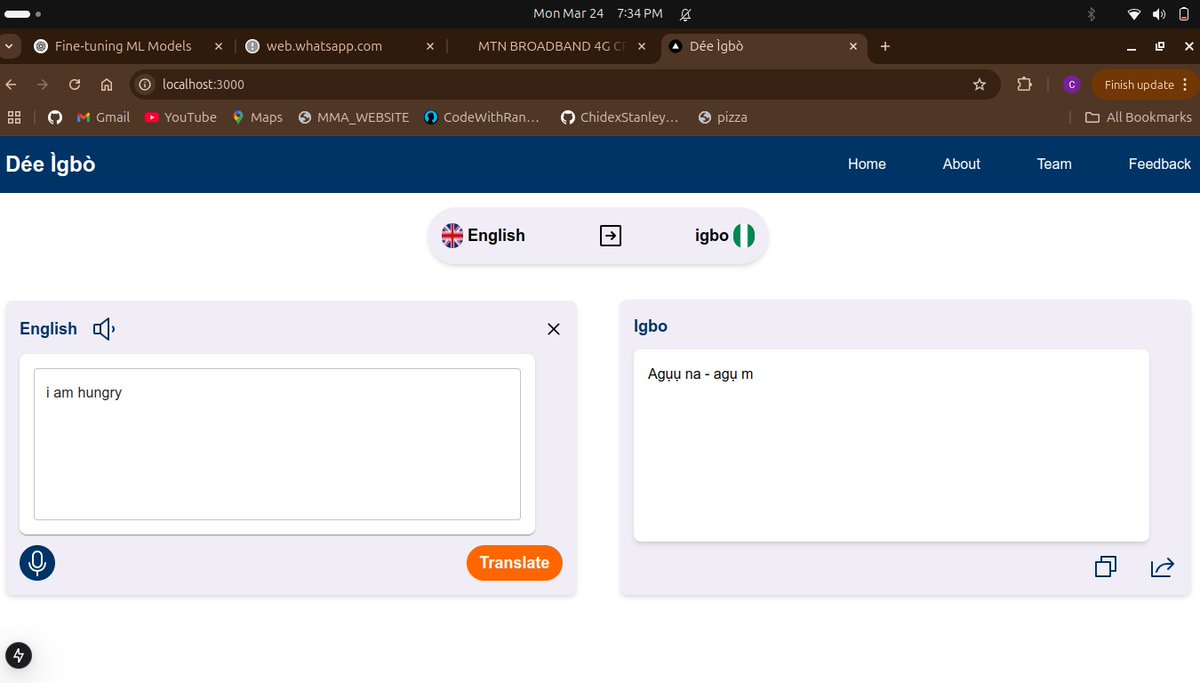1200x683 pixels.
Task: Open the system volume icon
Action: 1159,14
